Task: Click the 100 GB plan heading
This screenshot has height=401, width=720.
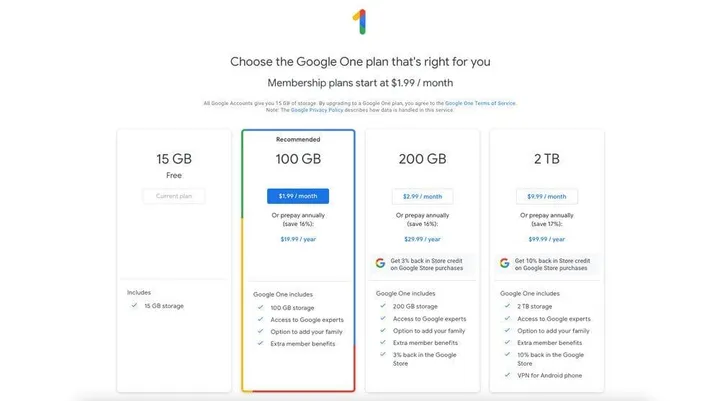Action: coord(297,160)
